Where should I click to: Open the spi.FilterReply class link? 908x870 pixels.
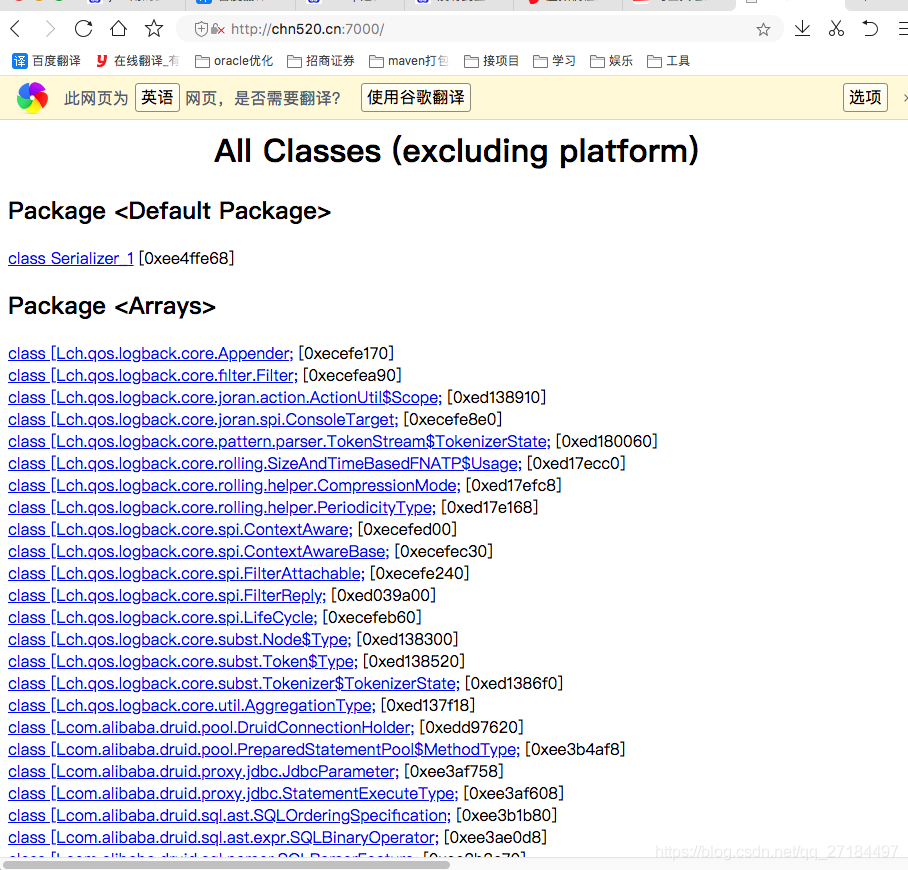tap(167, 595)
